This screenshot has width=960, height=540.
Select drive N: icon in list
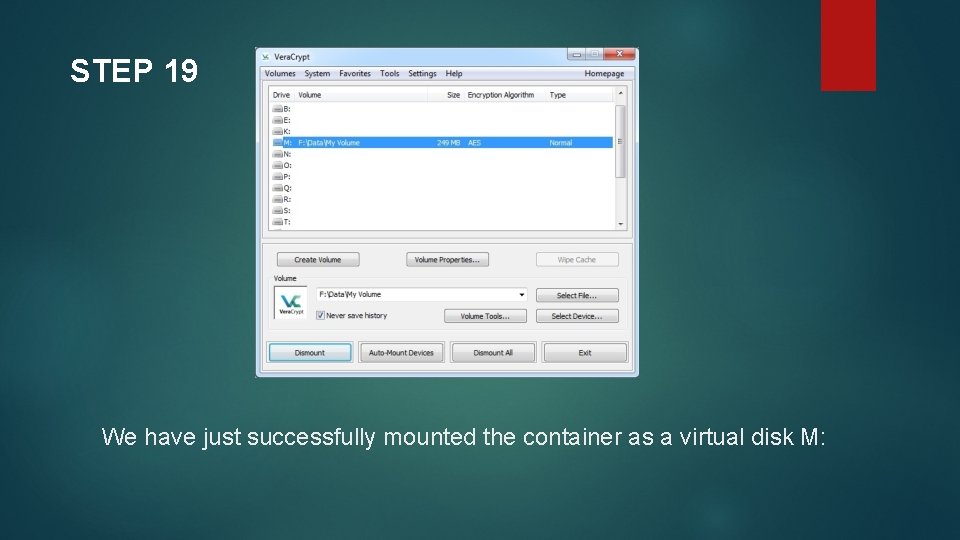pos(278,154)
